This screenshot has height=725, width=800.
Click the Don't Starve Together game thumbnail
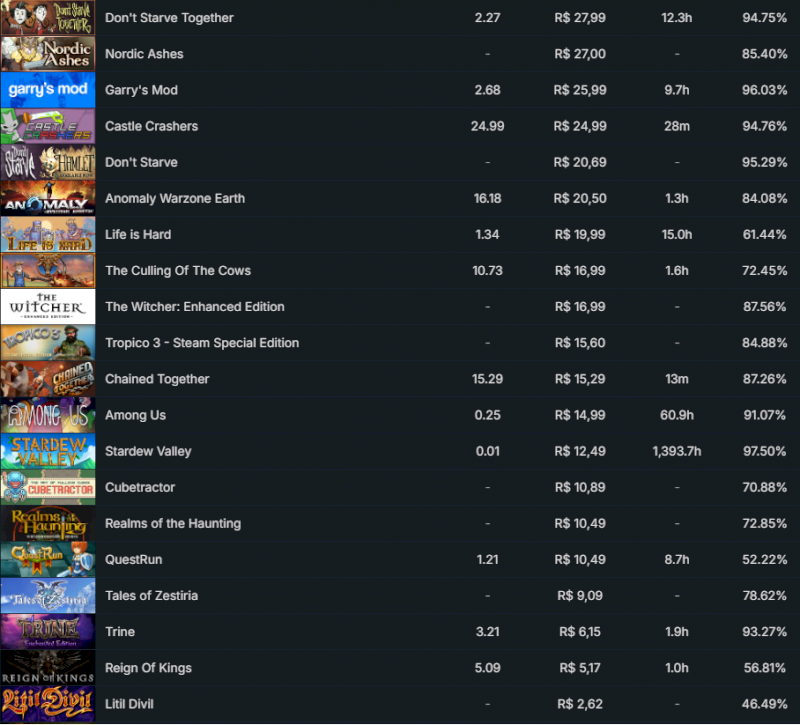click(48, 18)
